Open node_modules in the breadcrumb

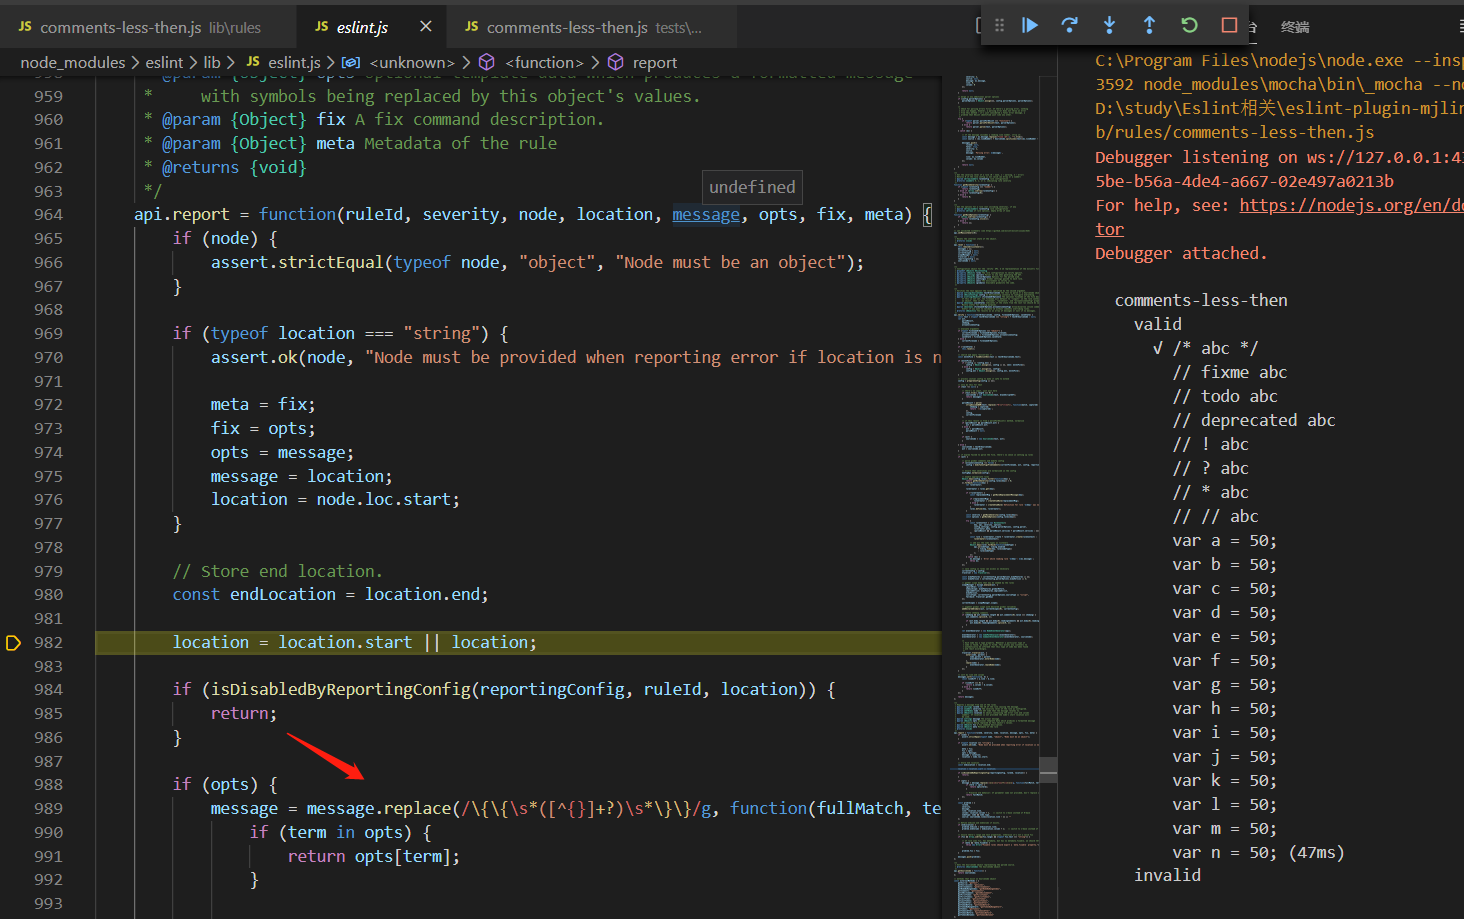73,62
